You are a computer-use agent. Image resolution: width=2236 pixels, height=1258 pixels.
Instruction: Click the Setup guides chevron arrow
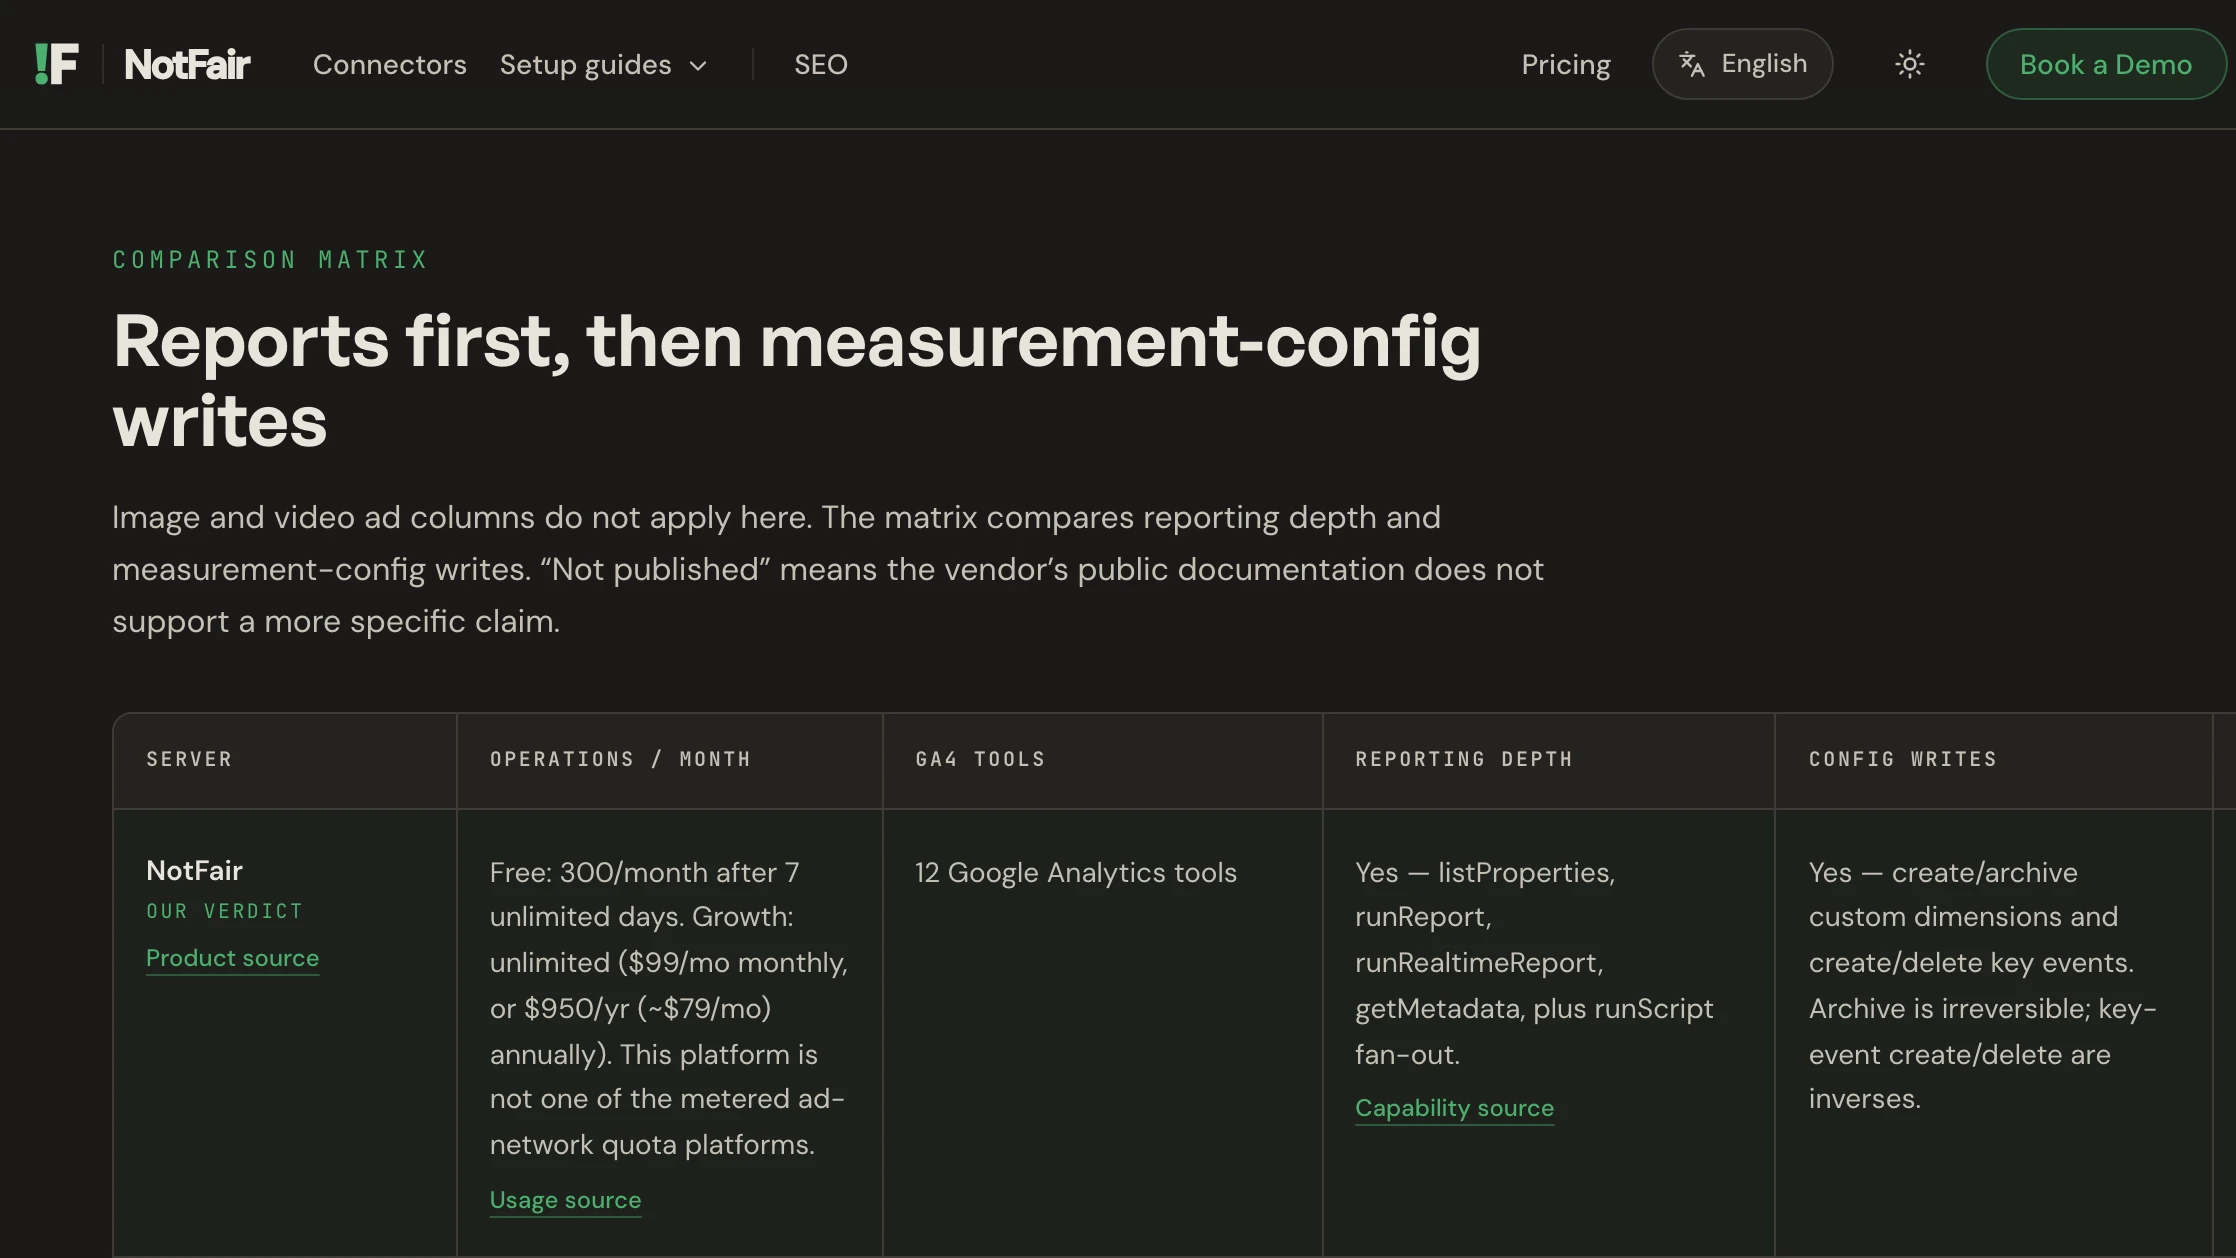click(x=698, y=66)
